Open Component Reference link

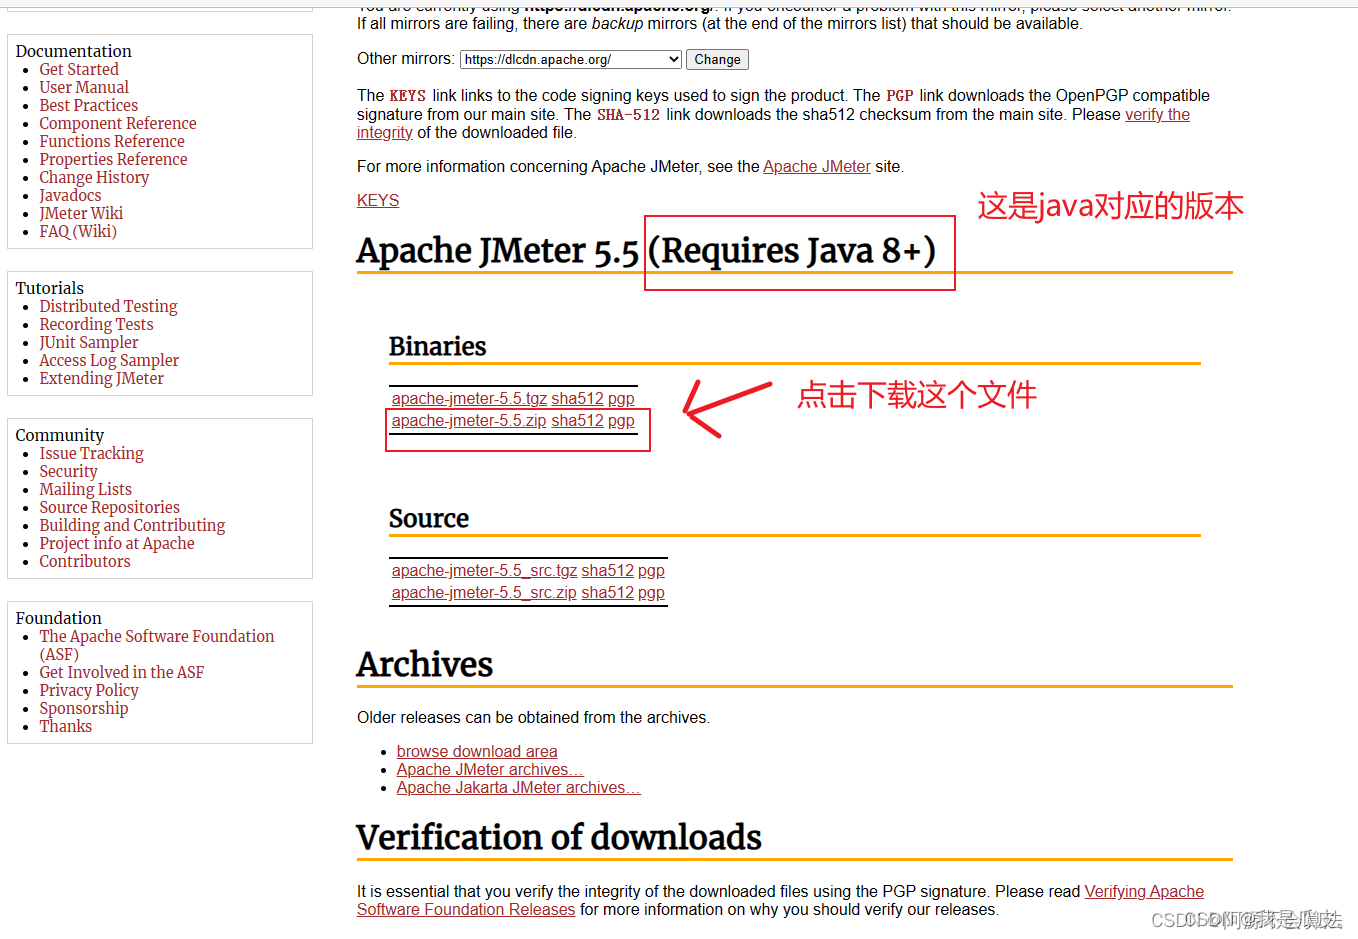[x=118, y=123]
